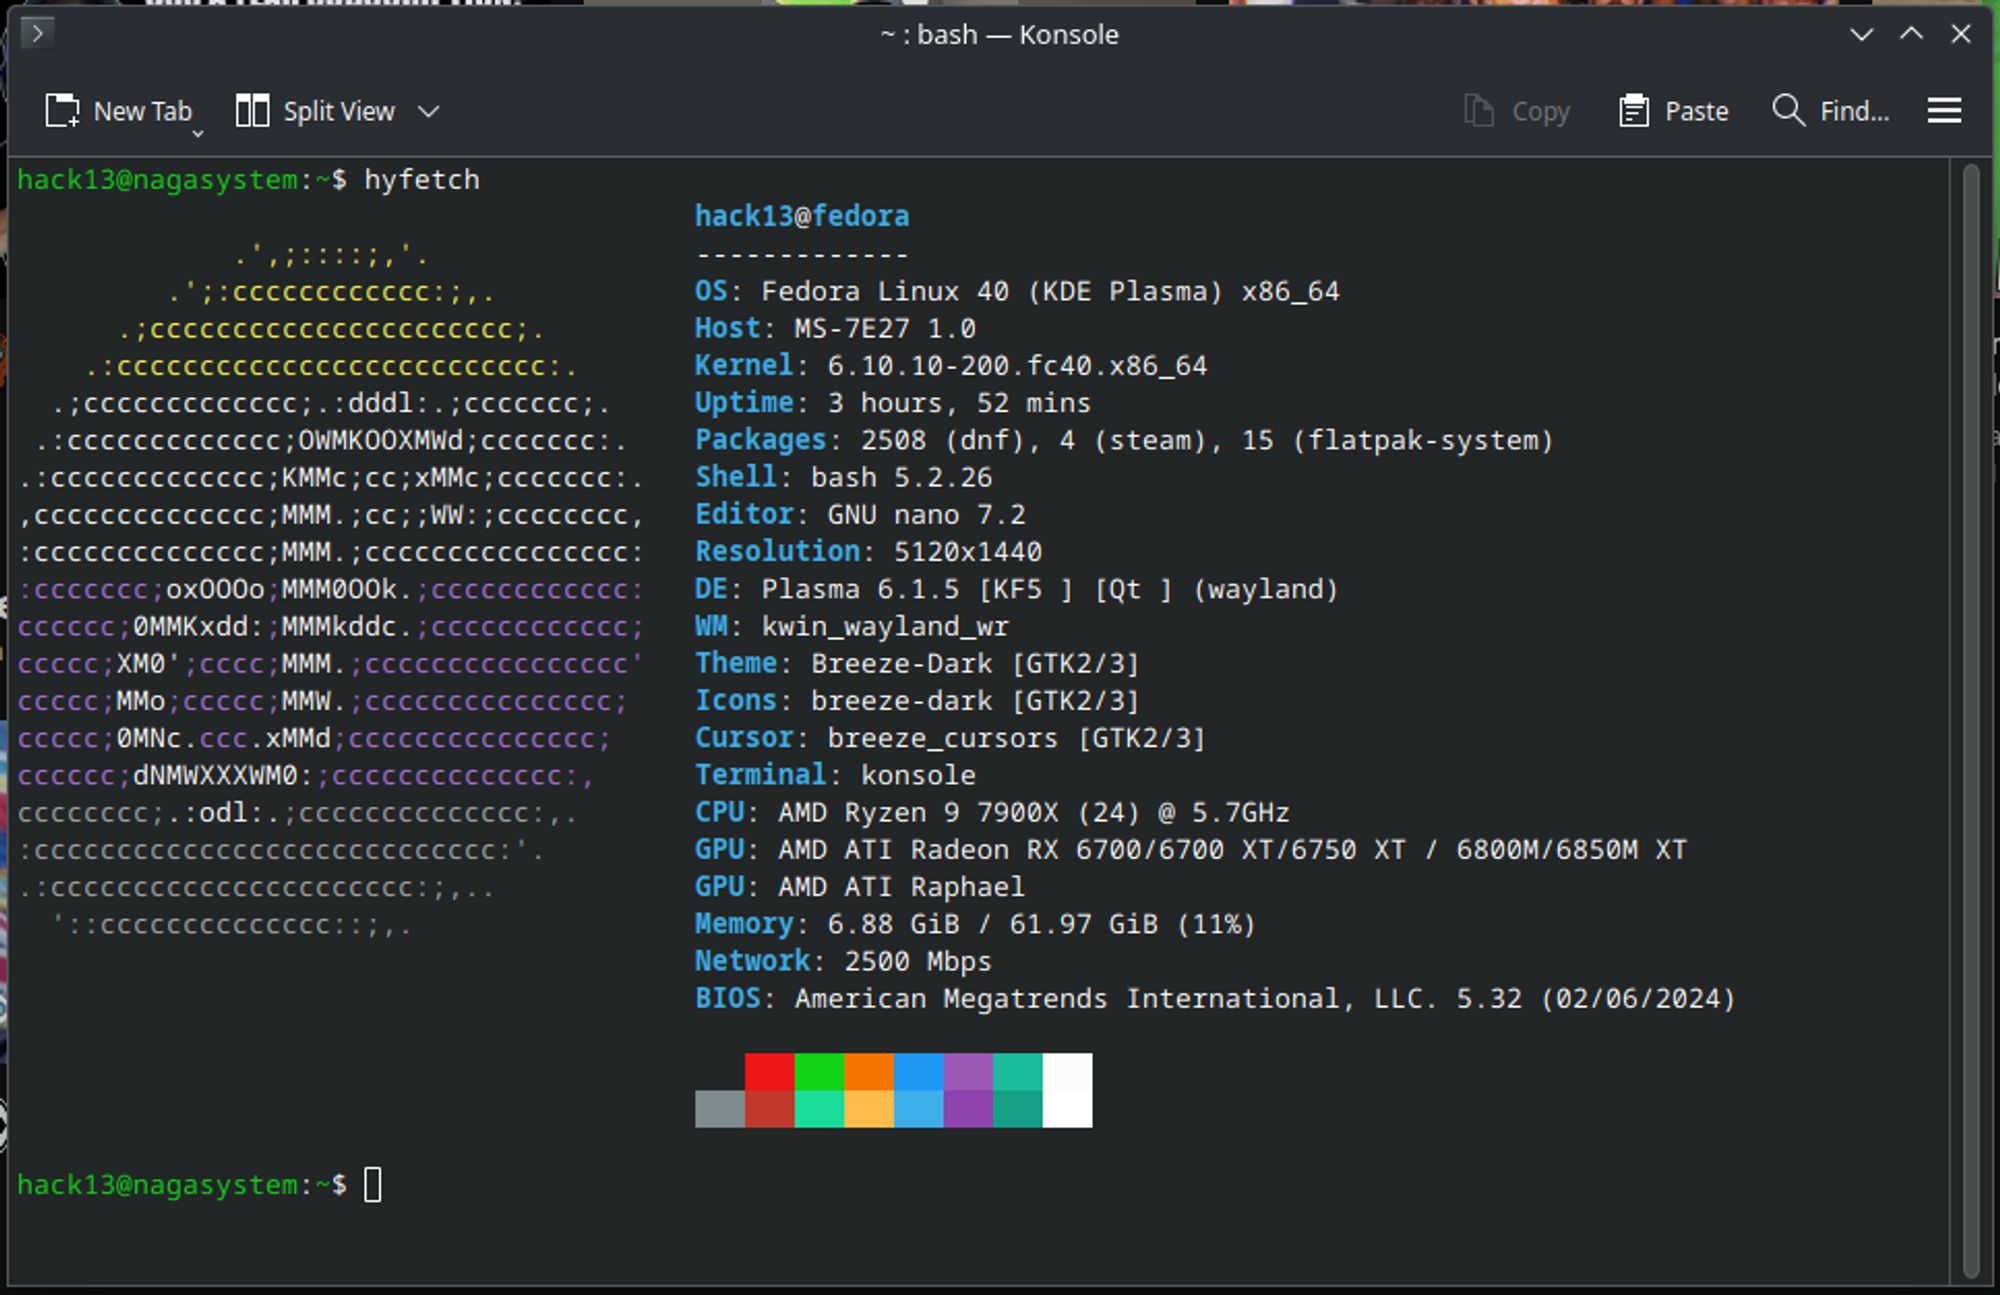Click the Icons value 'breeze-dark [GTK2/3]'
Viewport: 2000px width, 1295px height.
point(975,700)
